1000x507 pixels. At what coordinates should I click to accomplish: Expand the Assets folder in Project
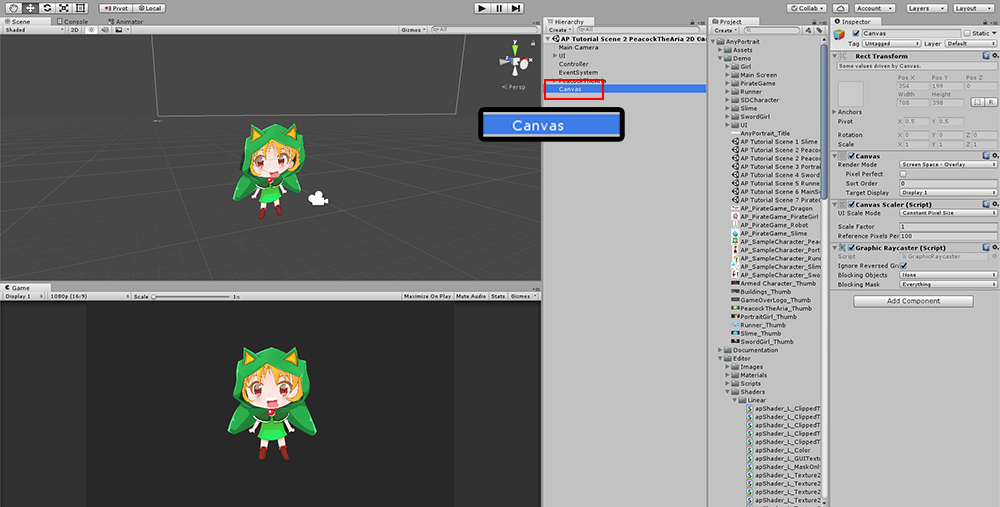720,50
